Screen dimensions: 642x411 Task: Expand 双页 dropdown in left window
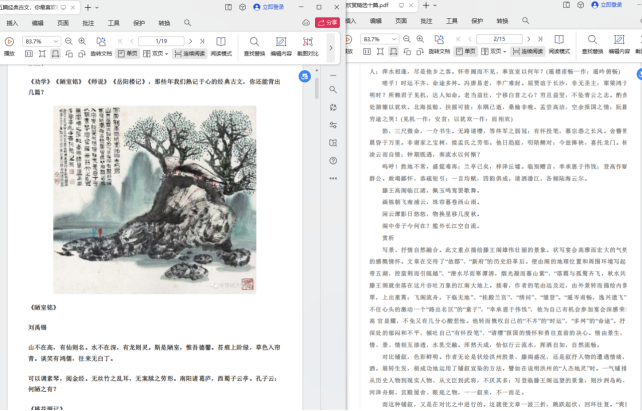click(166, 54)
